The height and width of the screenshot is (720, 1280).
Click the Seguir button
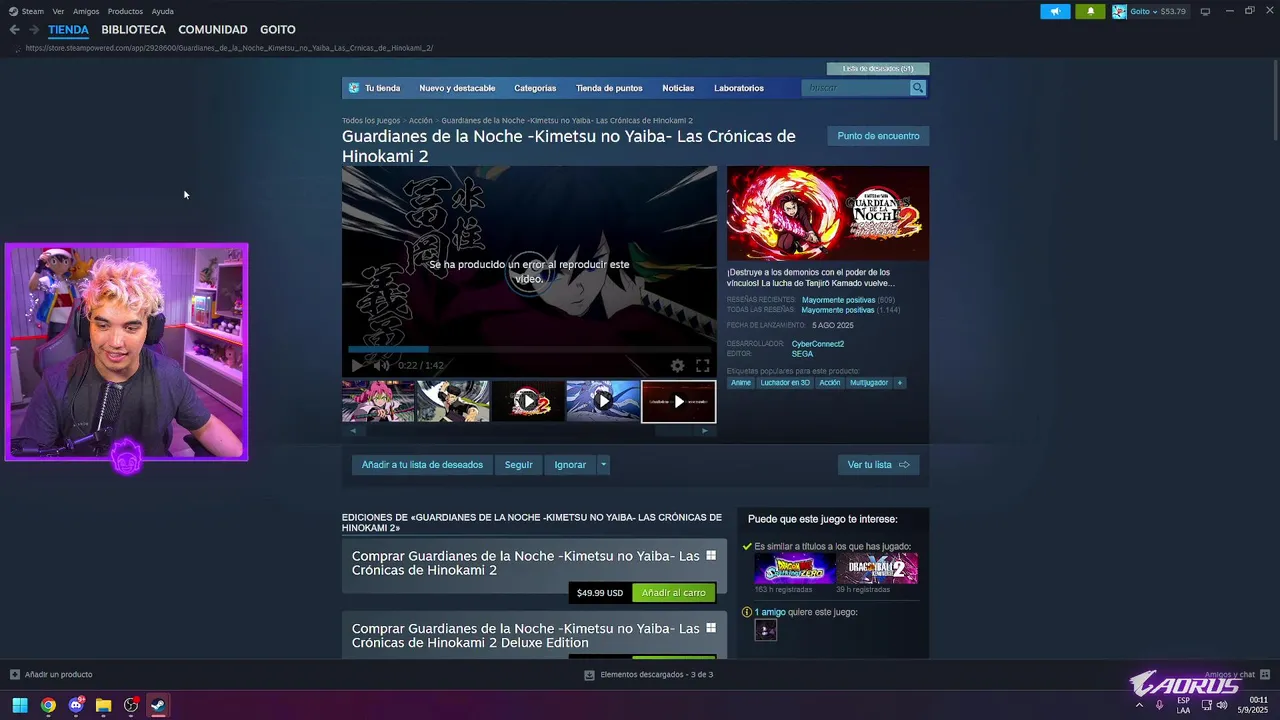coord(519,465)
